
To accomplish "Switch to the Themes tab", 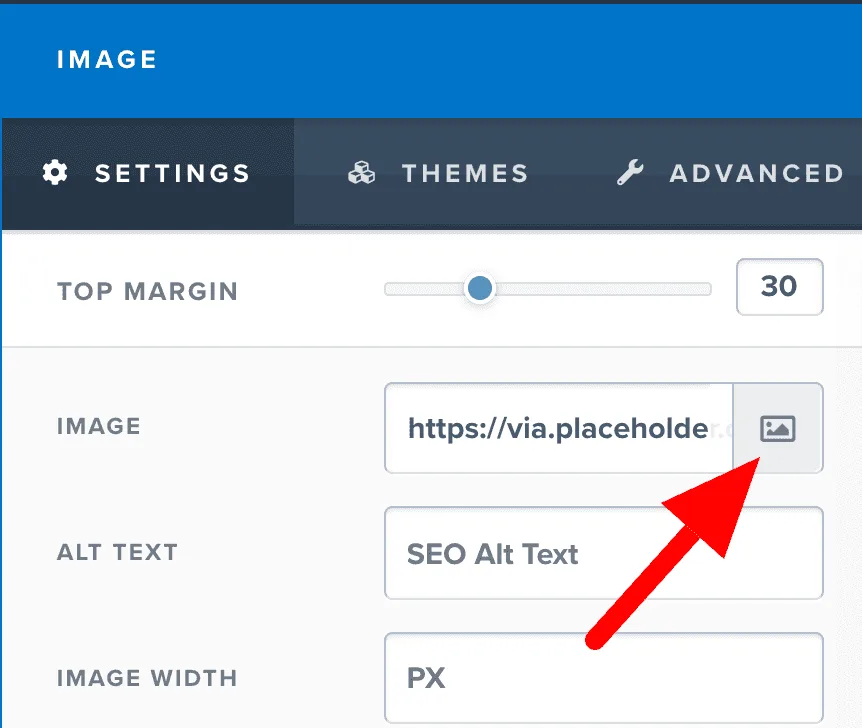I will point(438,173).
